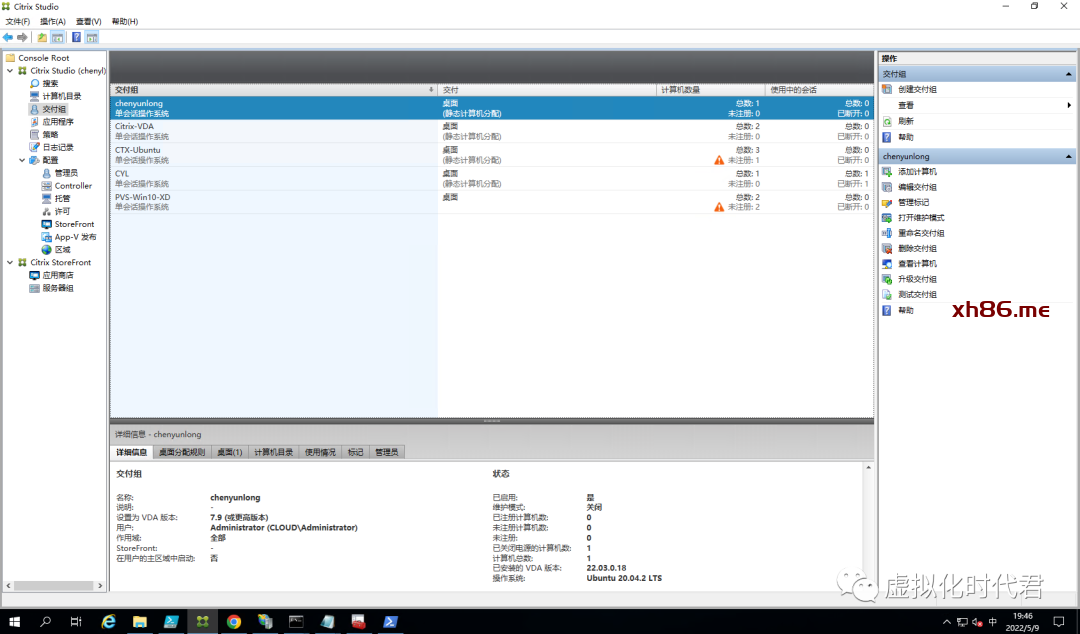Click the 创建交付组 action

(917, 90)
